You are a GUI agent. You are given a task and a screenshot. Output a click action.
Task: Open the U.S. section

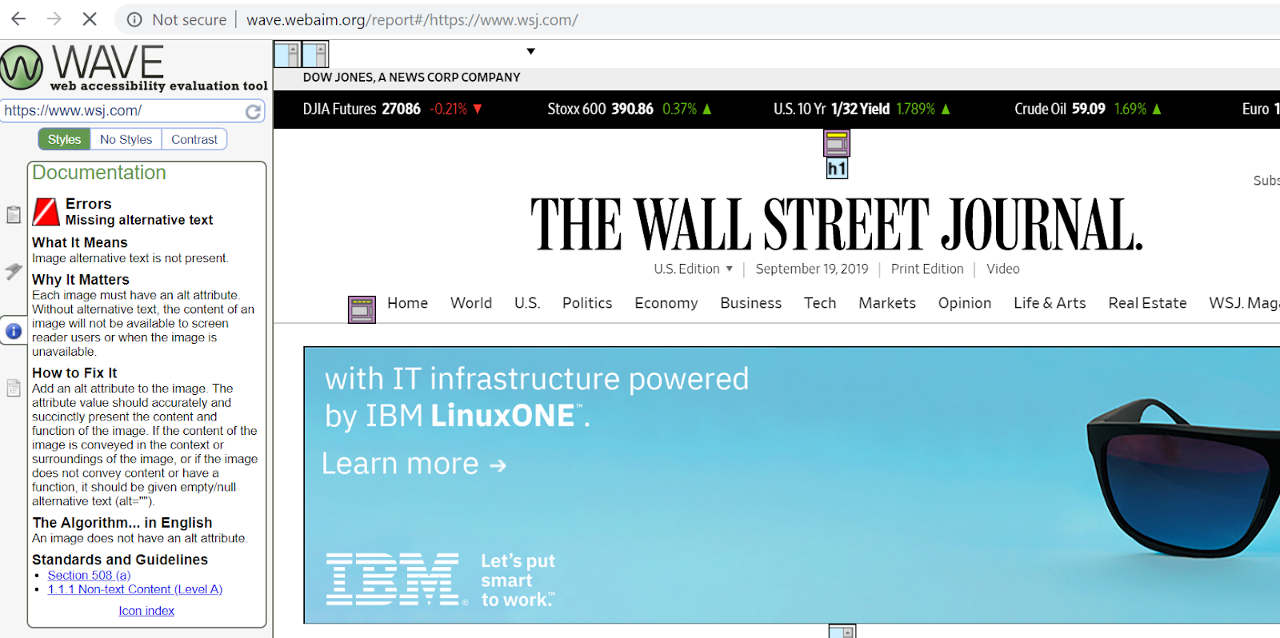click(x=527, y=303)
